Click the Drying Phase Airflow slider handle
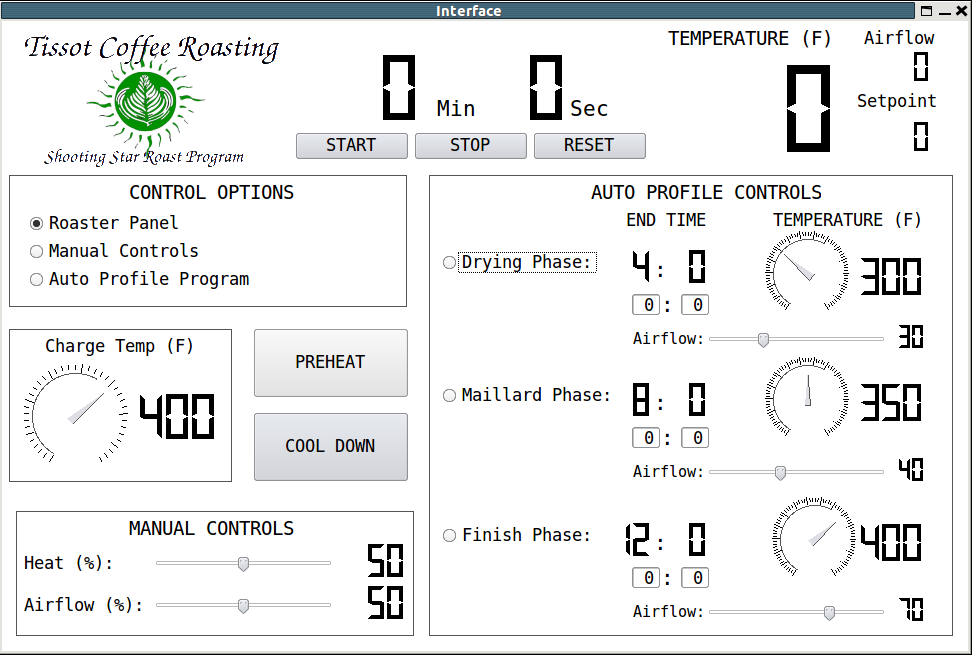 click(763, 339)
